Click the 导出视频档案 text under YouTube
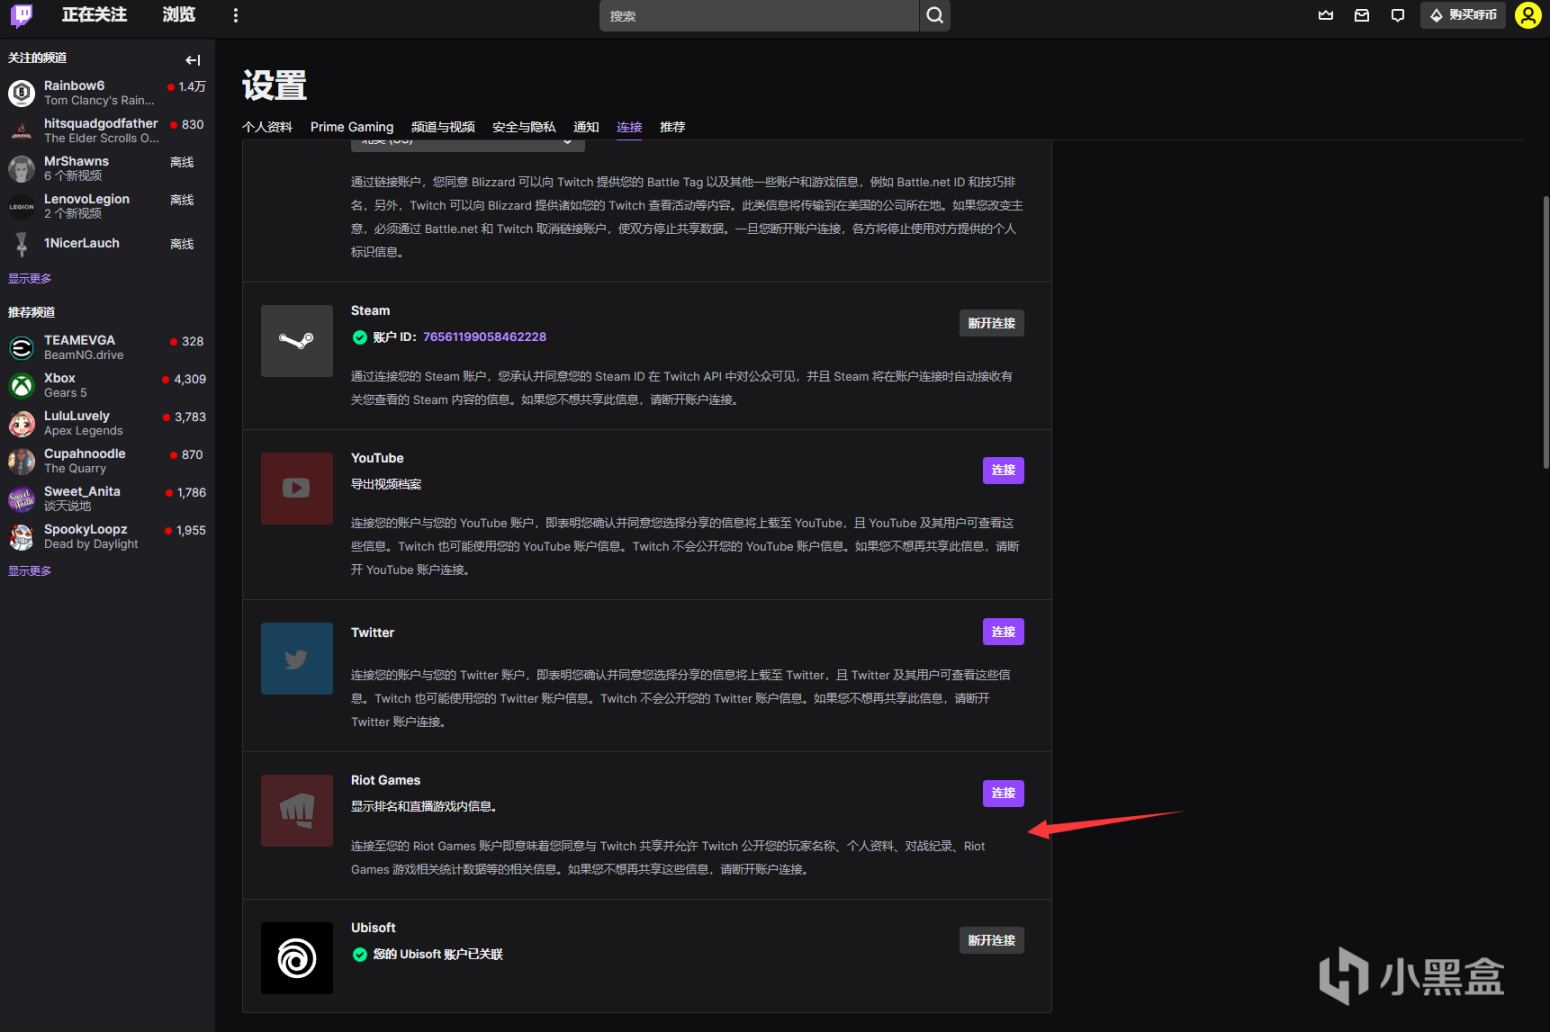1550x1032 pixels. [x=386, y=484]
